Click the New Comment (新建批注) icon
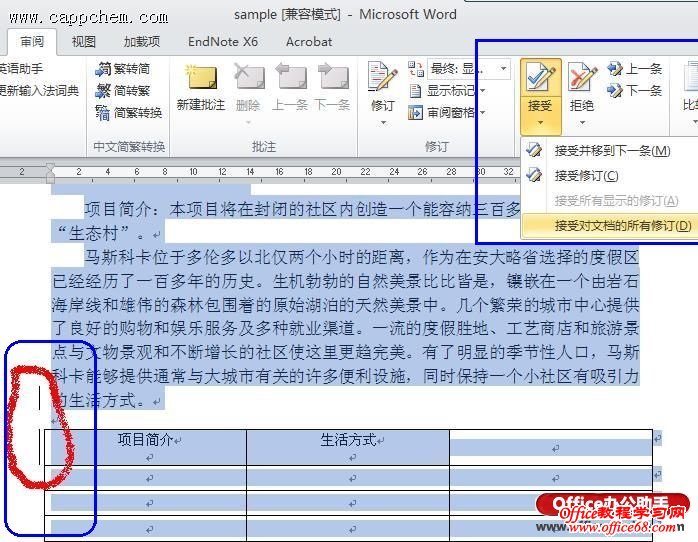 coord(201,77)
